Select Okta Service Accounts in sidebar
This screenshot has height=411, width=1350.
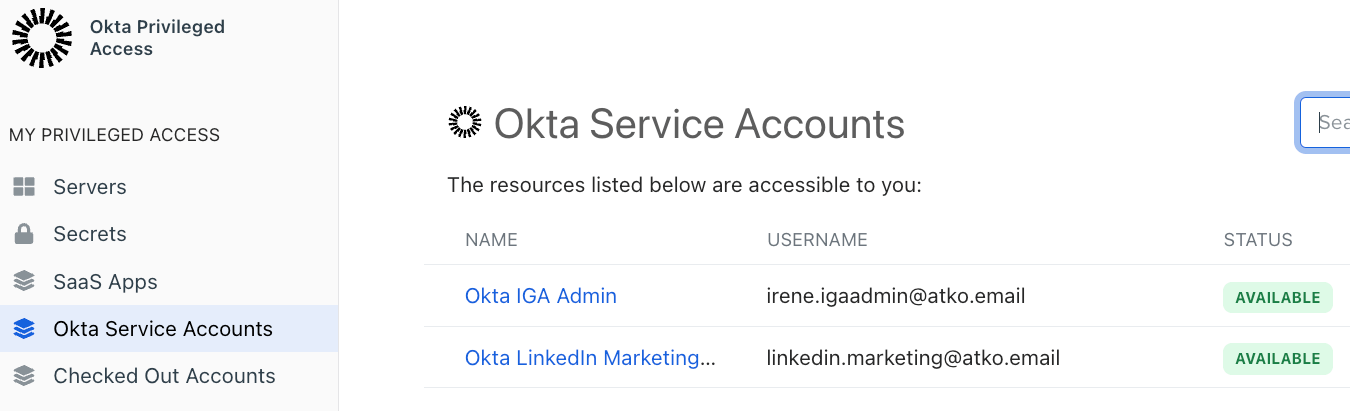point(163,329)
